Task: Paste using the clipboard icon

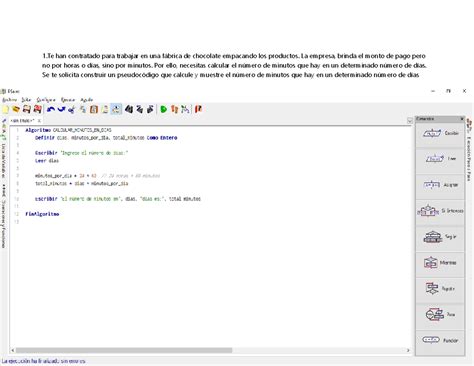Action: 94,109
